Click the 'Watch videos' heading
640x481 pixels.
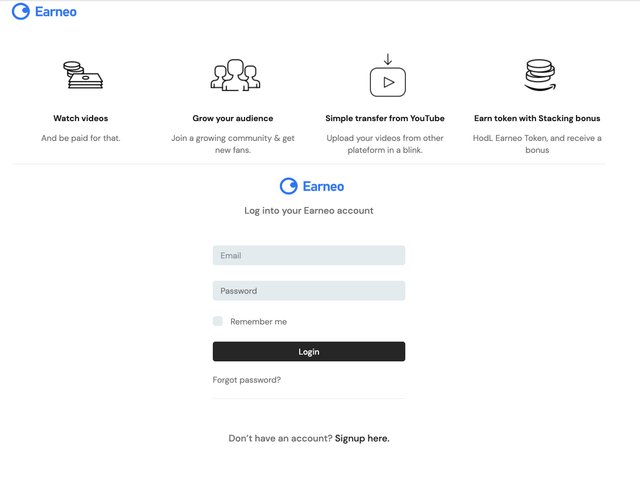[x=81, y=118]
